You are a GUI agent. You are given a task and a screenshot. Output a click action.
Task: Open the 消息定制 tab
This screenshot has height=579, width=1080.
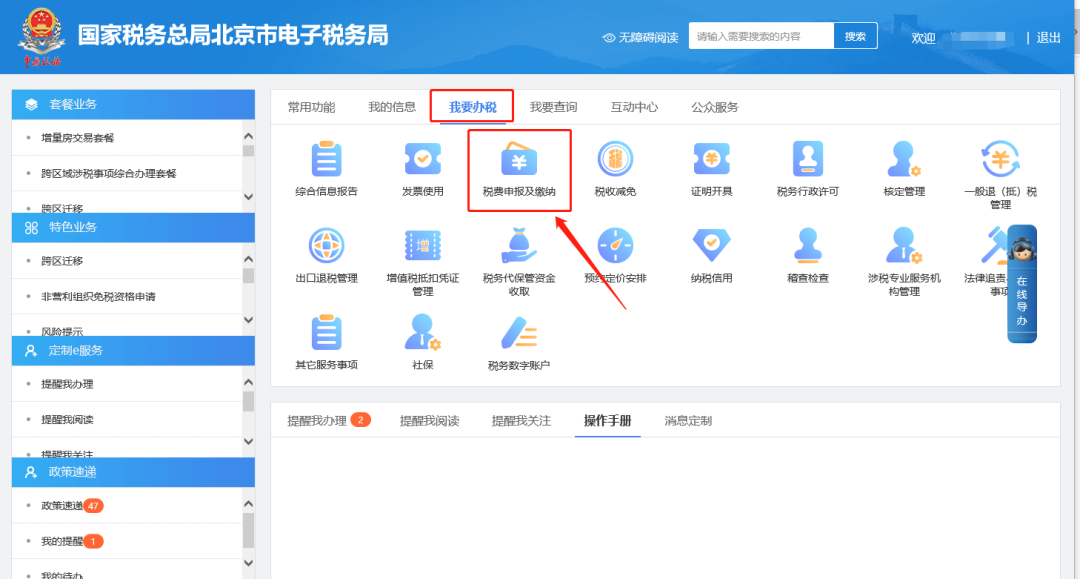688,421
